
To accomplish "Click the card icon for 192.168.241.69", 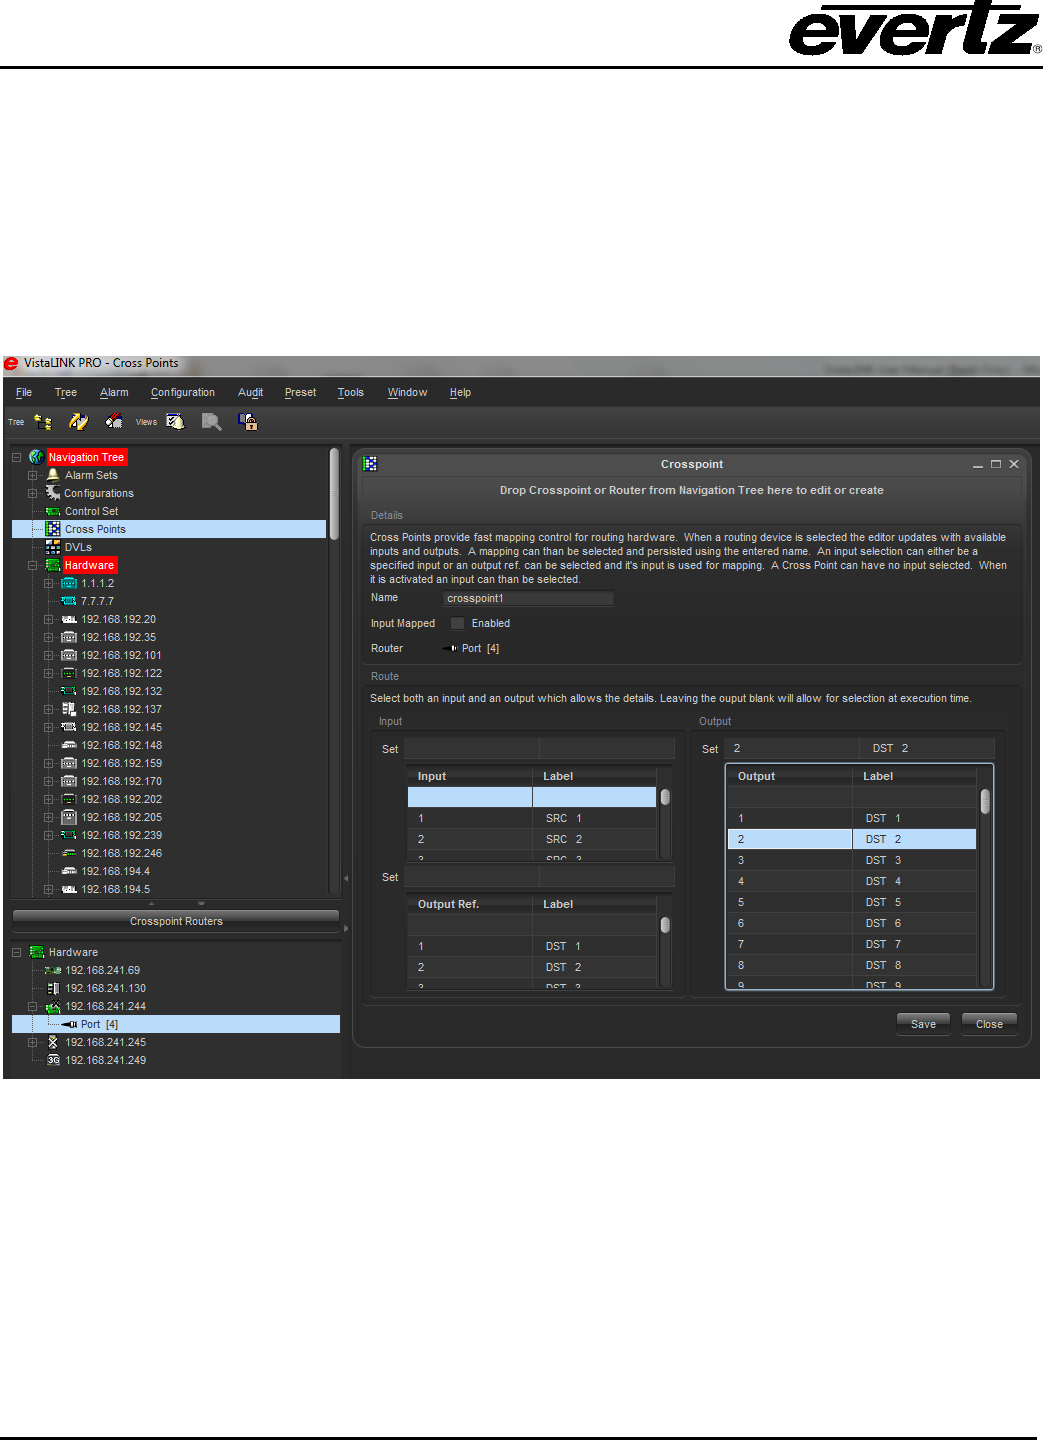I will tap(53, 970).
